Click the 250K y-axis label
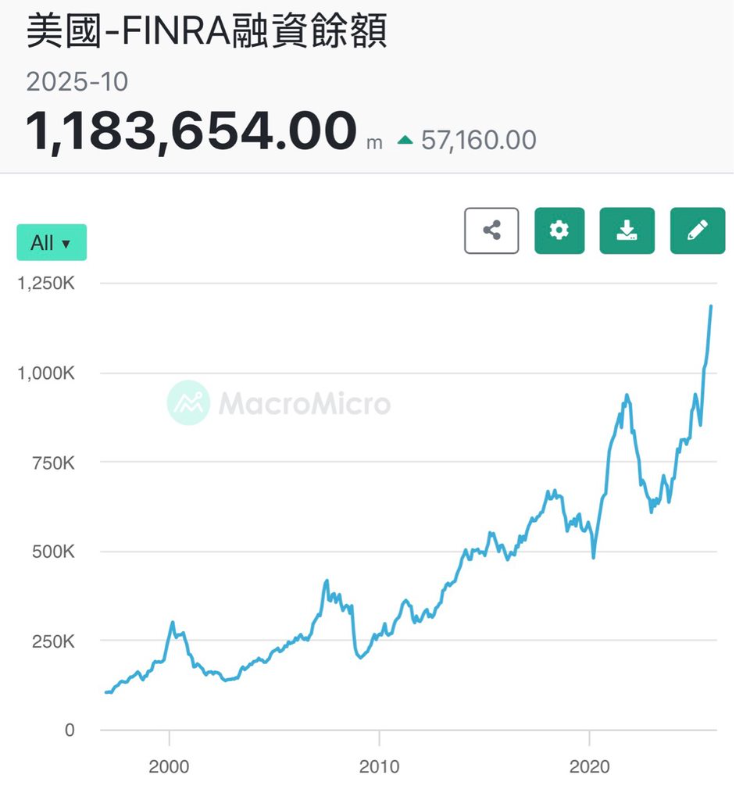The height and width of the screenshot is (800, 734). 52,641
